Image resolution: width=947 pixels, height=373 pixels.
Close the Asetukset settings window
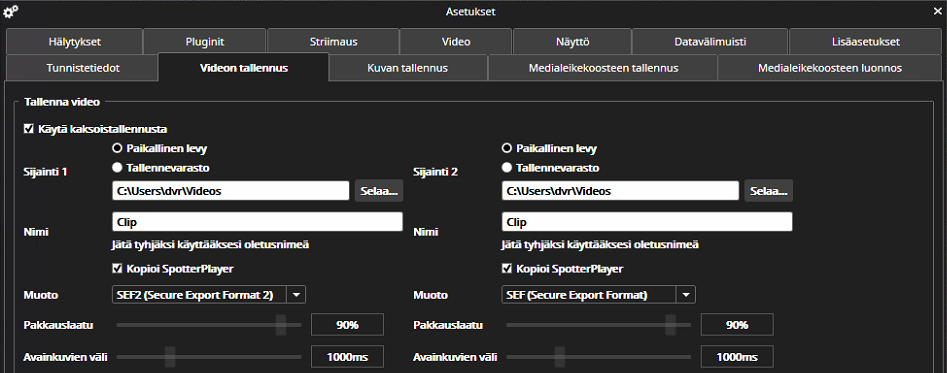pos(937,11)
